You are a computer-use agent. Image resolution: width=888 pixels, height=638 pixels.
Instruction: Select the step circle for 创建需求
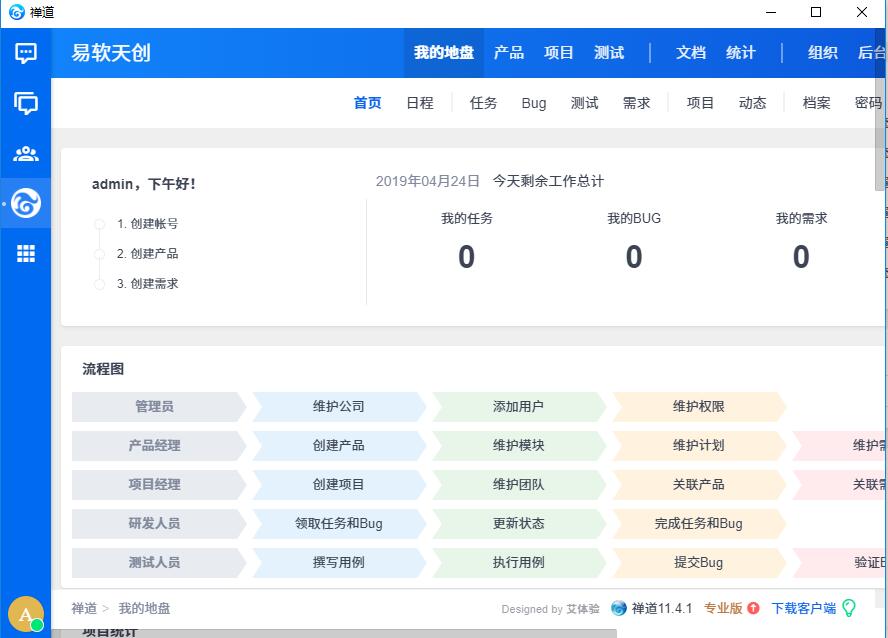(99, 284)
